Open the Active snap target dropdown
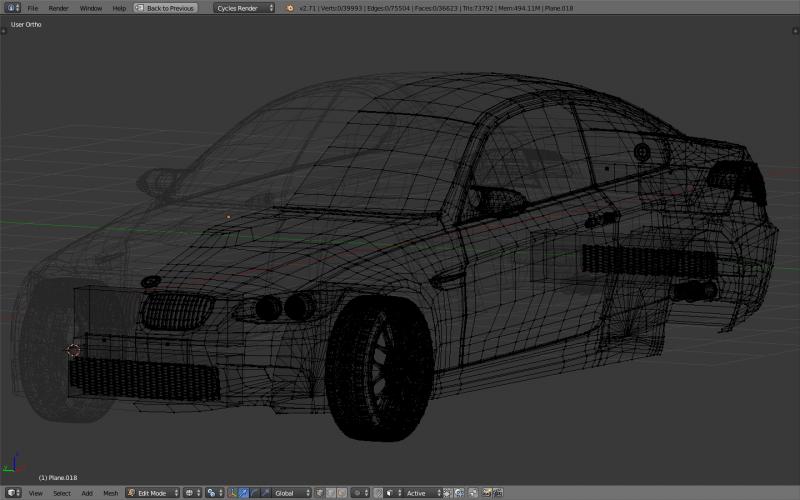Viewport: 800px width, 500px height. coord(423,493)
